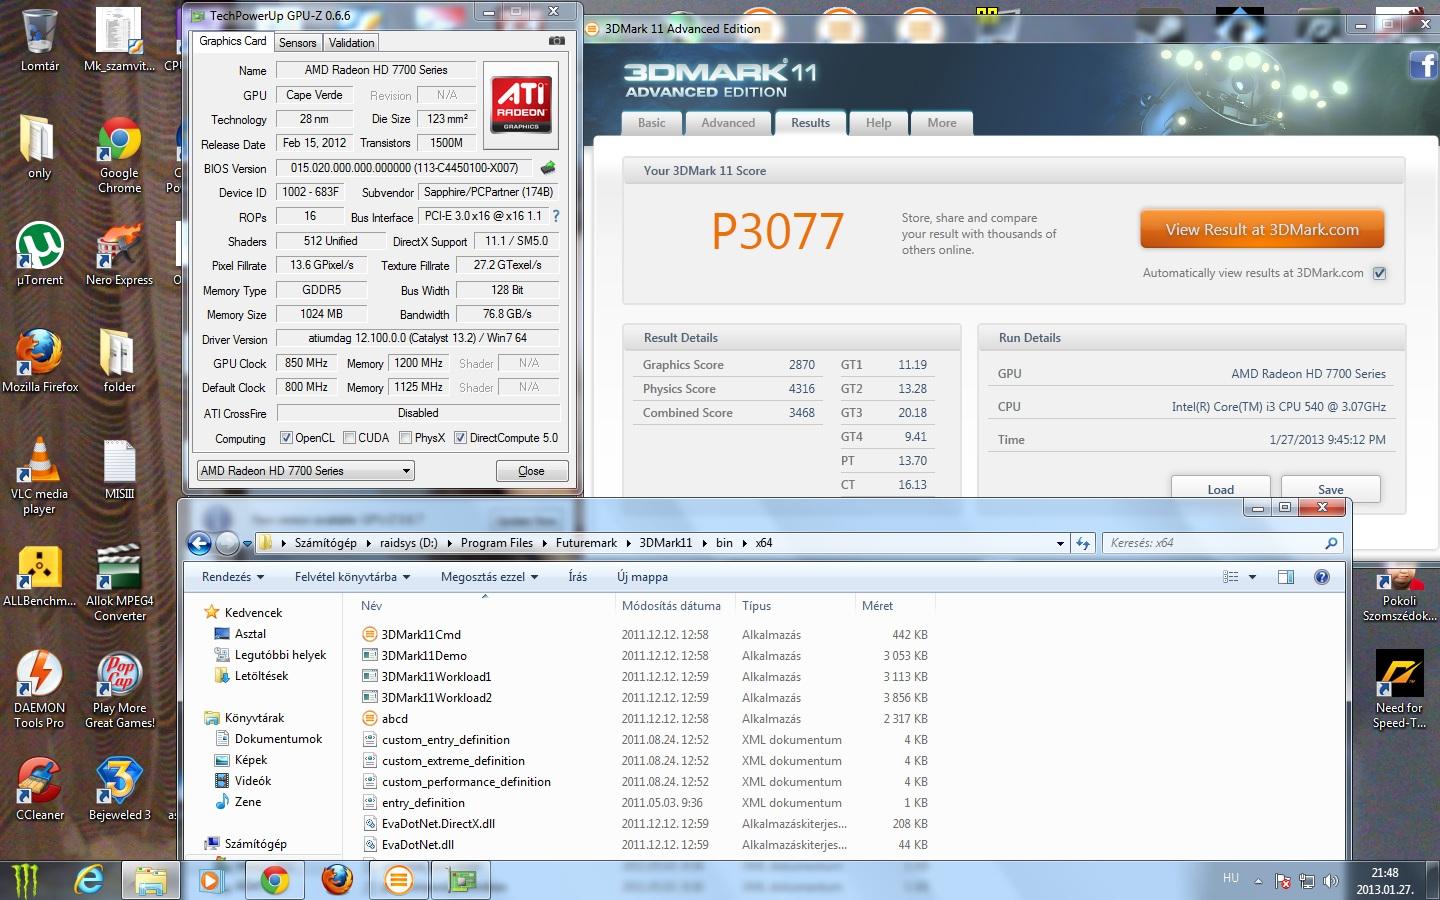
Task: Toggle Explorer preview pane icon
Action: 1286,577
